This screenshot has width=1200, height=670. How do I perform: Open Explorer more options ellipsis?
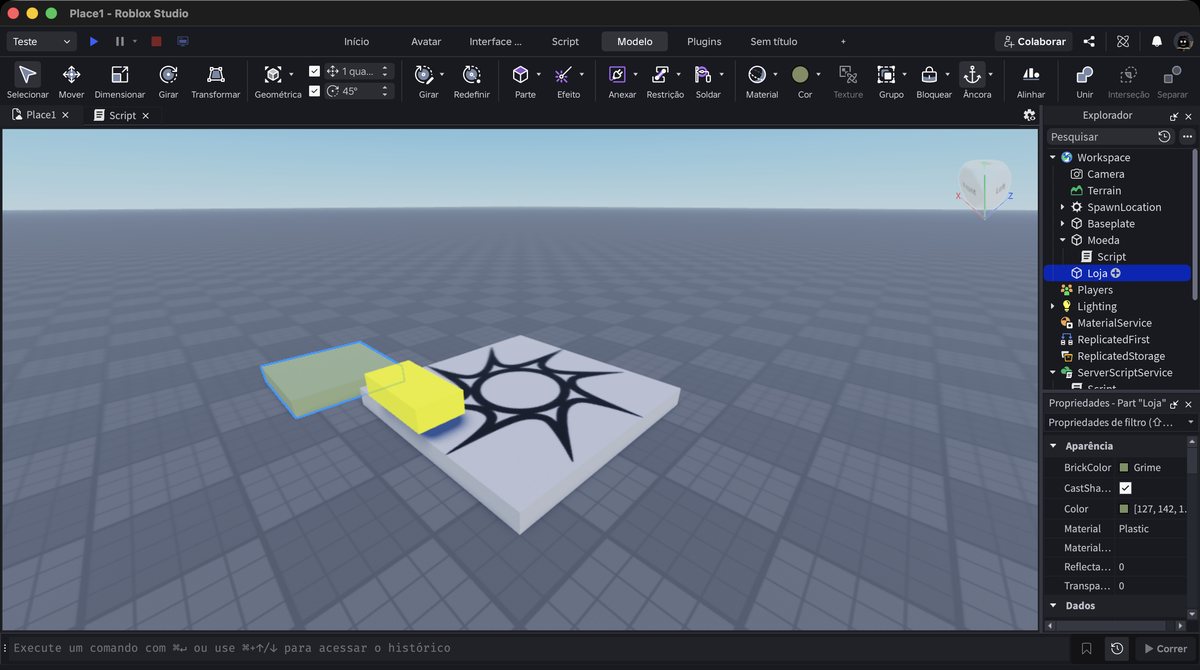(1187, 136)
